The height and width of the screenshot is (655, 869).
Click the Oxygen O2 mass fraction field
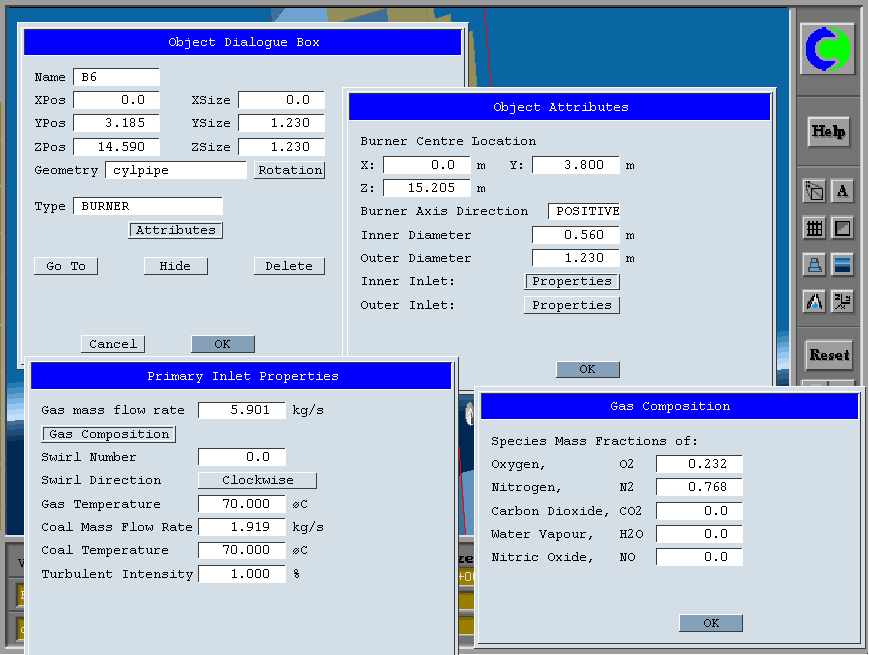coord(699,464)
